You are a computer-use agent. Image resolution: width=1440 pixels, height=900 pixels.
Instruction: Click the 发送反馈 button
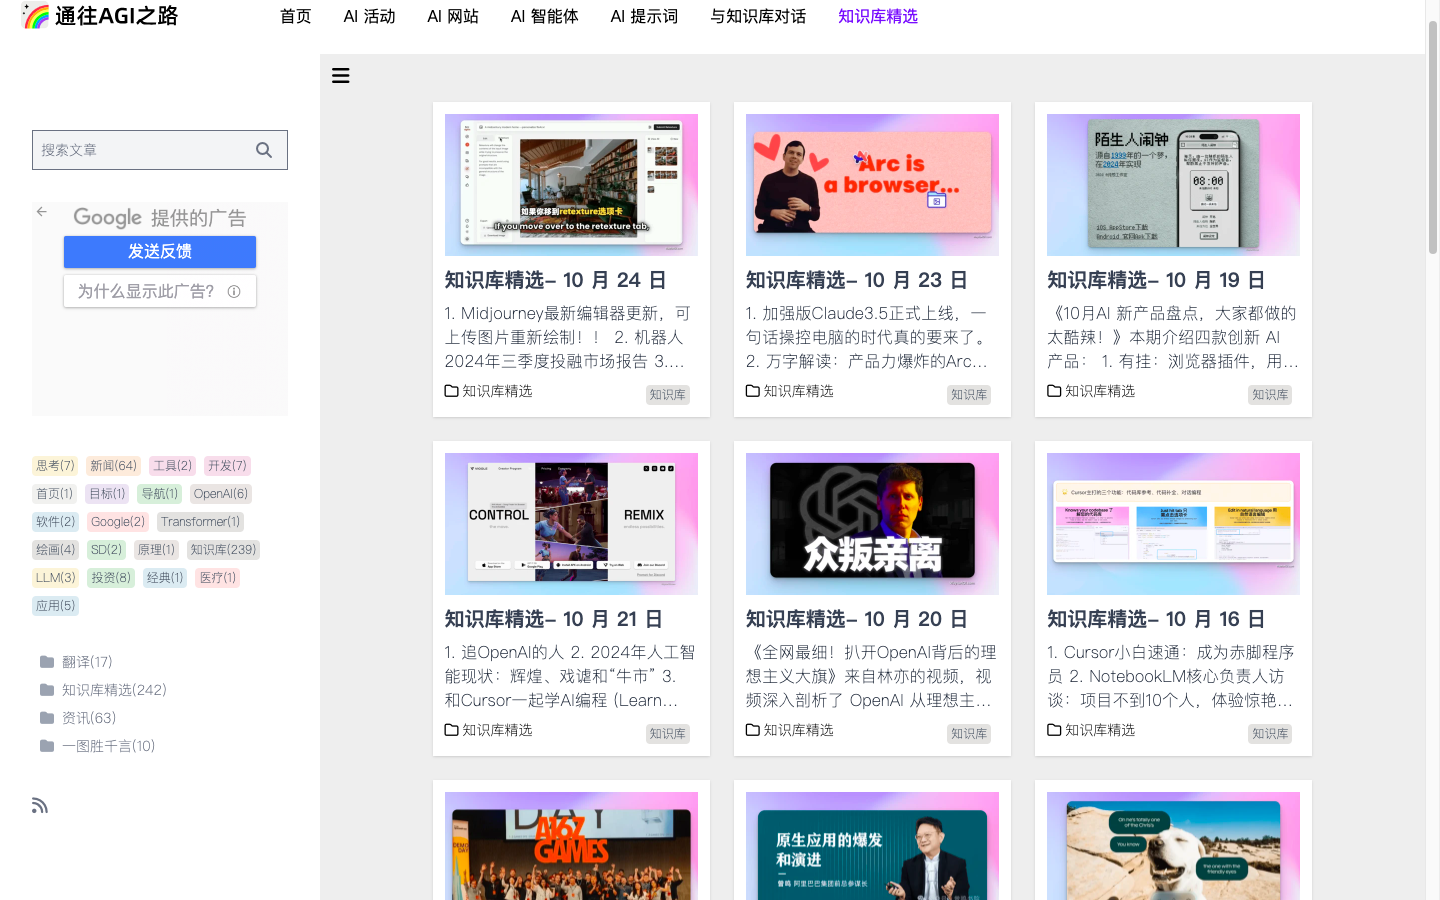160,252
